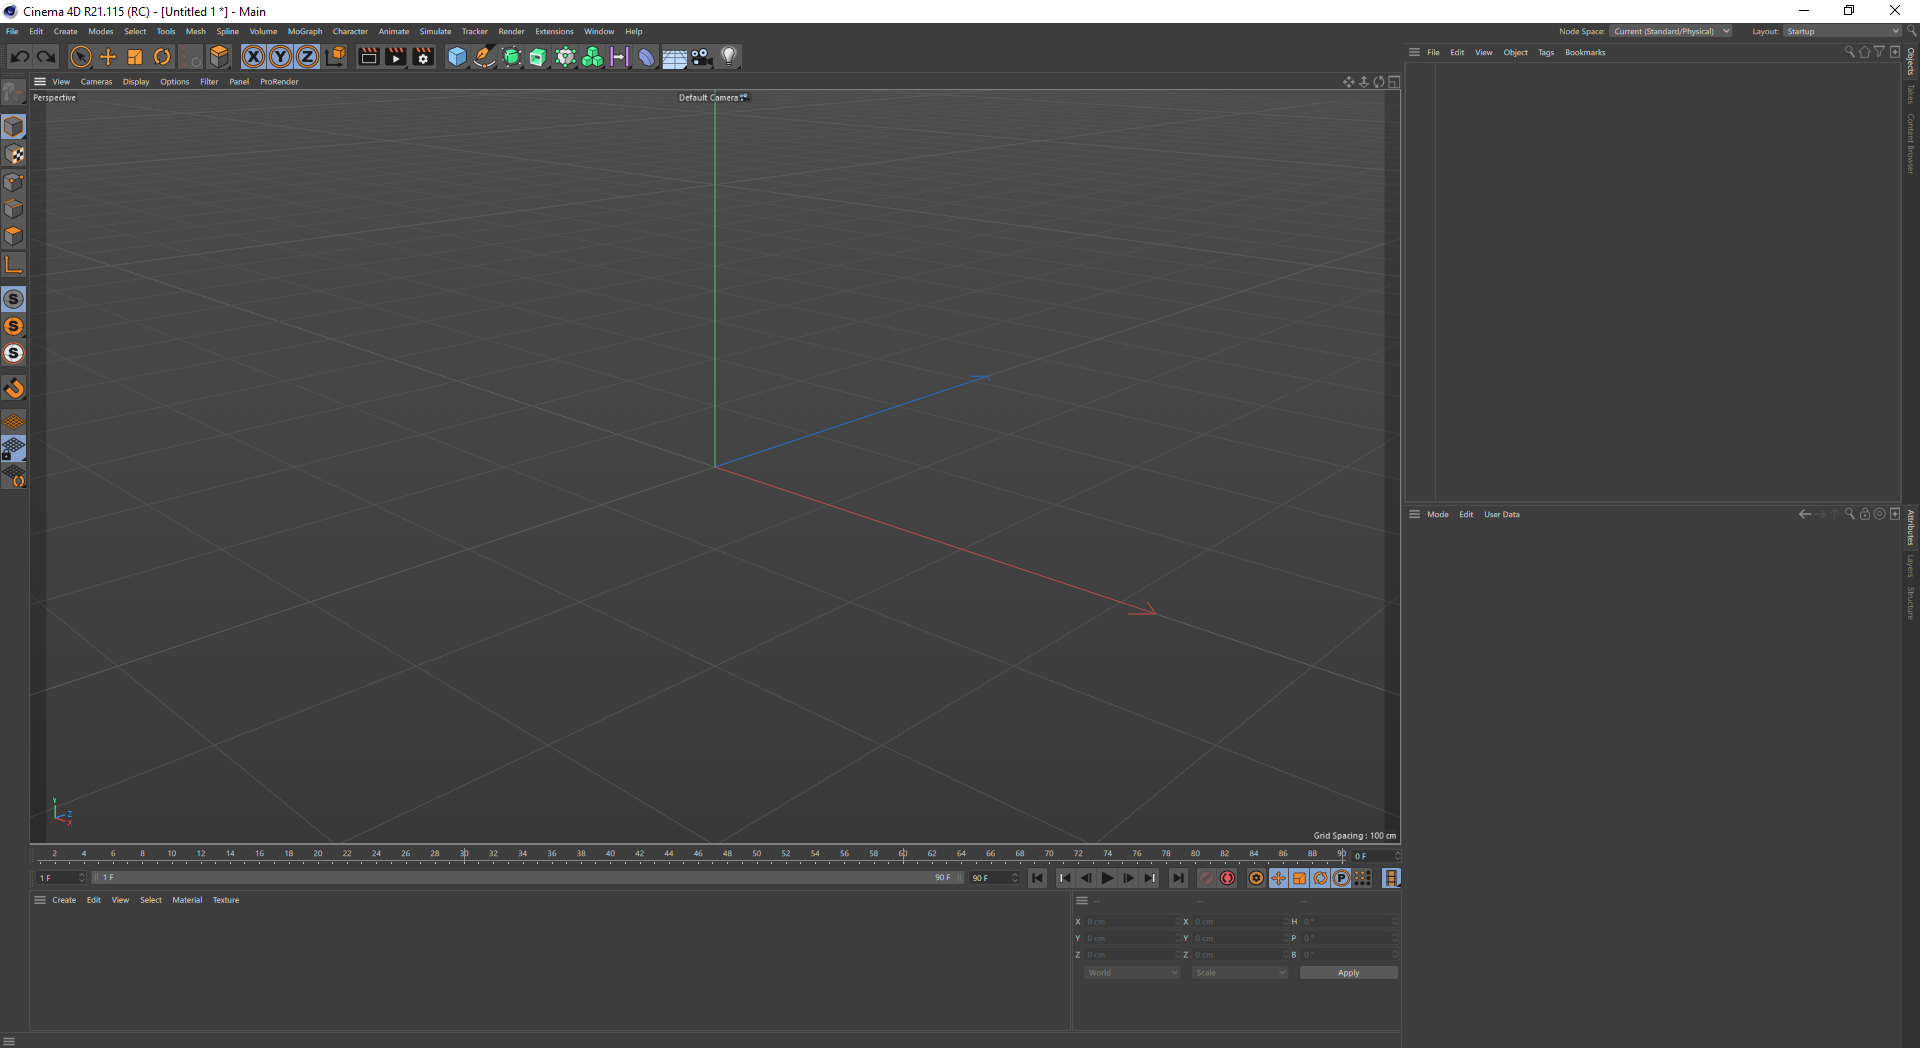Click Render View clapperboard icon

369,57
